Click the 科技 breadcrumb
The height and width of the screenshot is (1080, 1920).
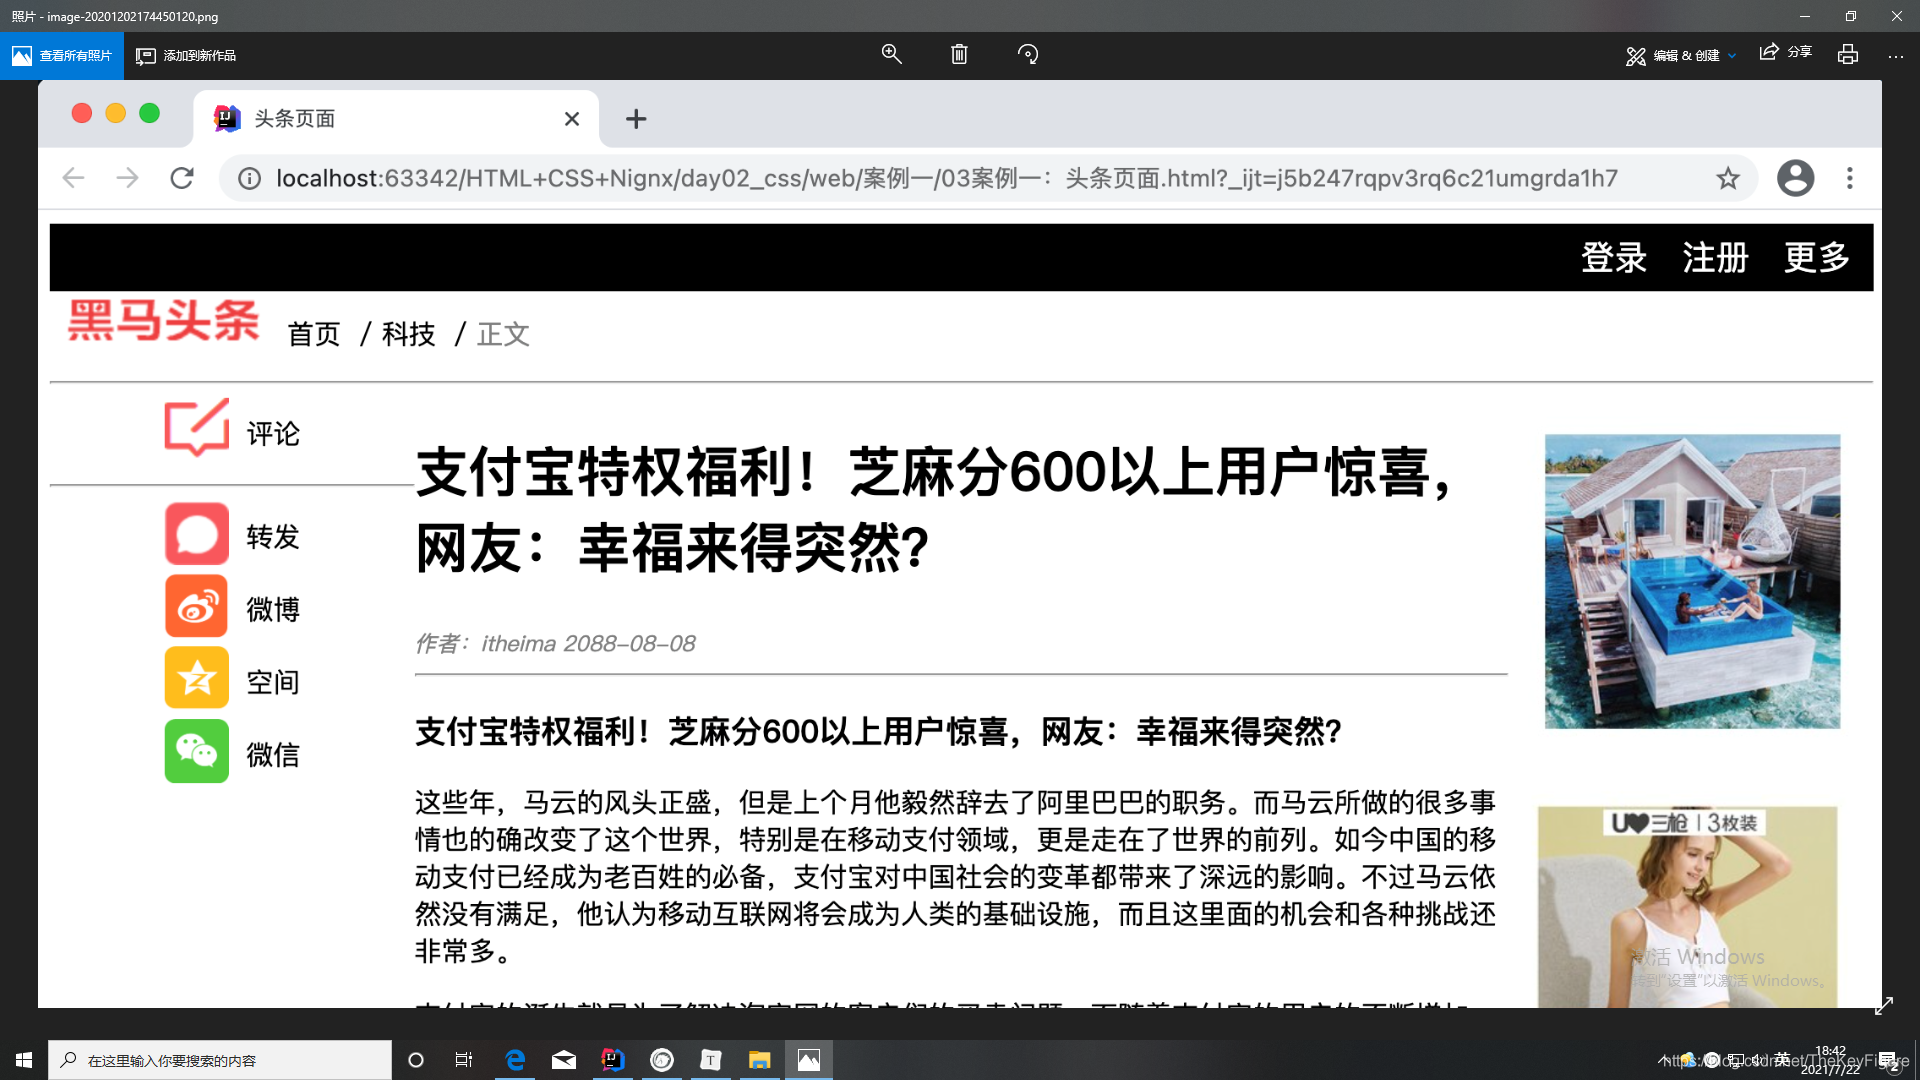pyautogui.click(x=408, y=334)
